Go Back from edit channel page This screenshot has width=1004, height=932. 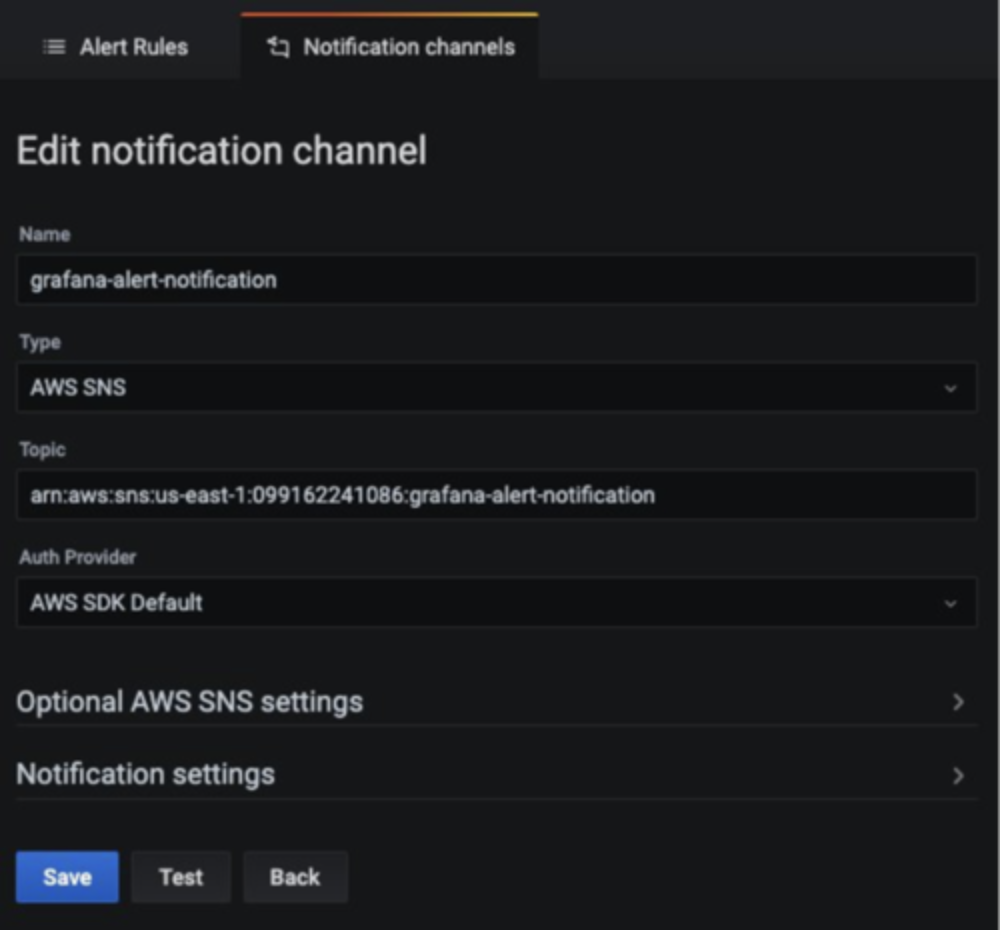[295, 877]
